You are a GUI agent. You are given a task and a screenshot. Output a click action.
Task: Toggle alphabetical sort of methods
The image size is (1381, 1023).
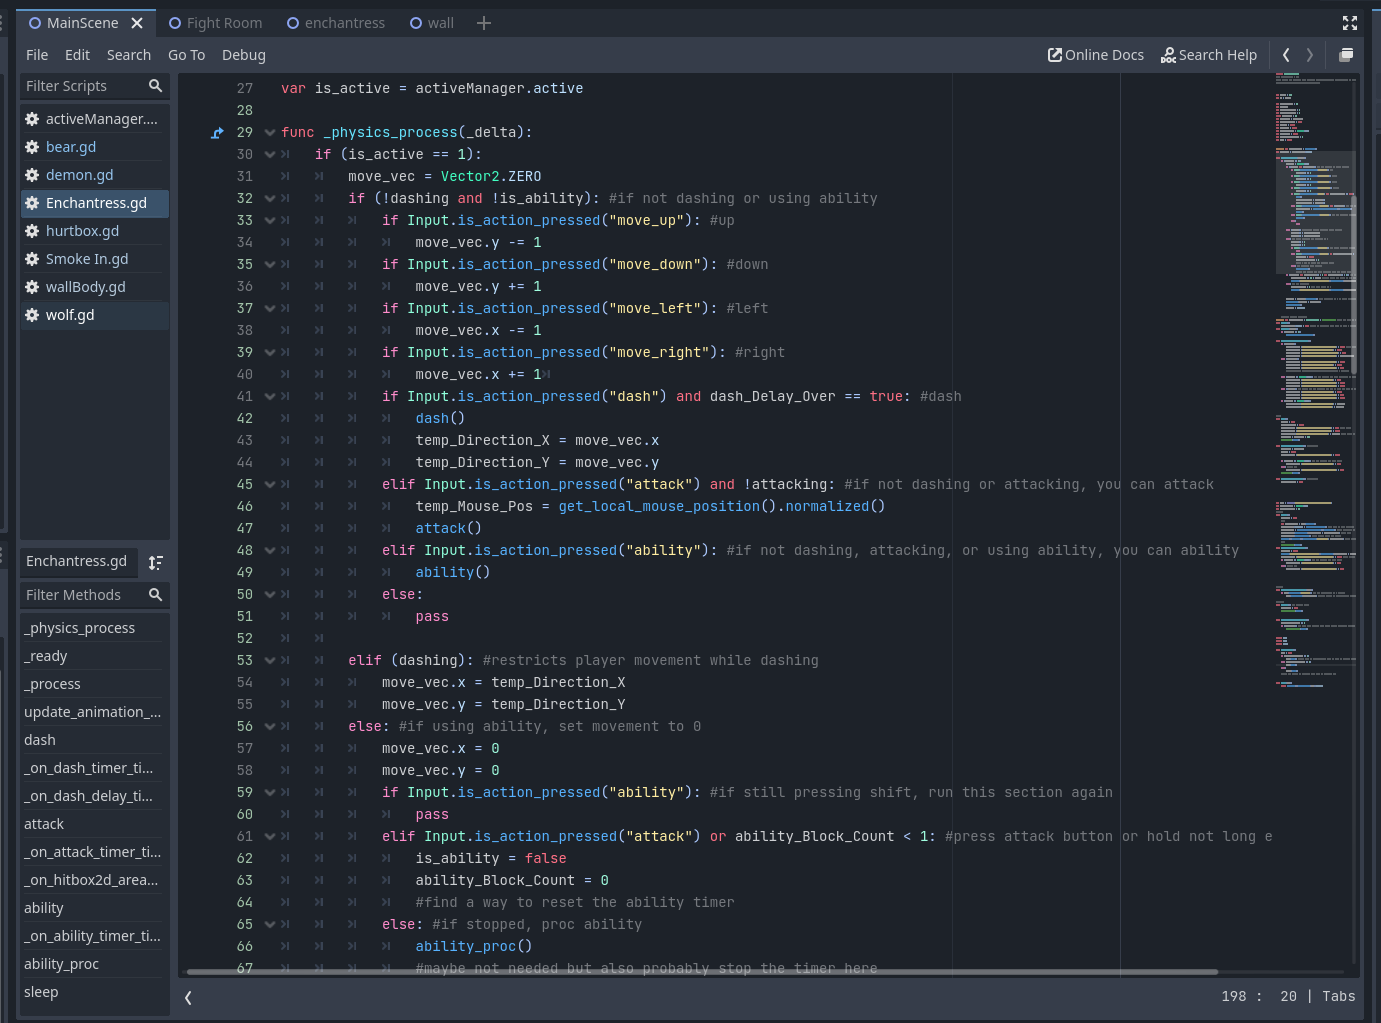tap(155, 562)
